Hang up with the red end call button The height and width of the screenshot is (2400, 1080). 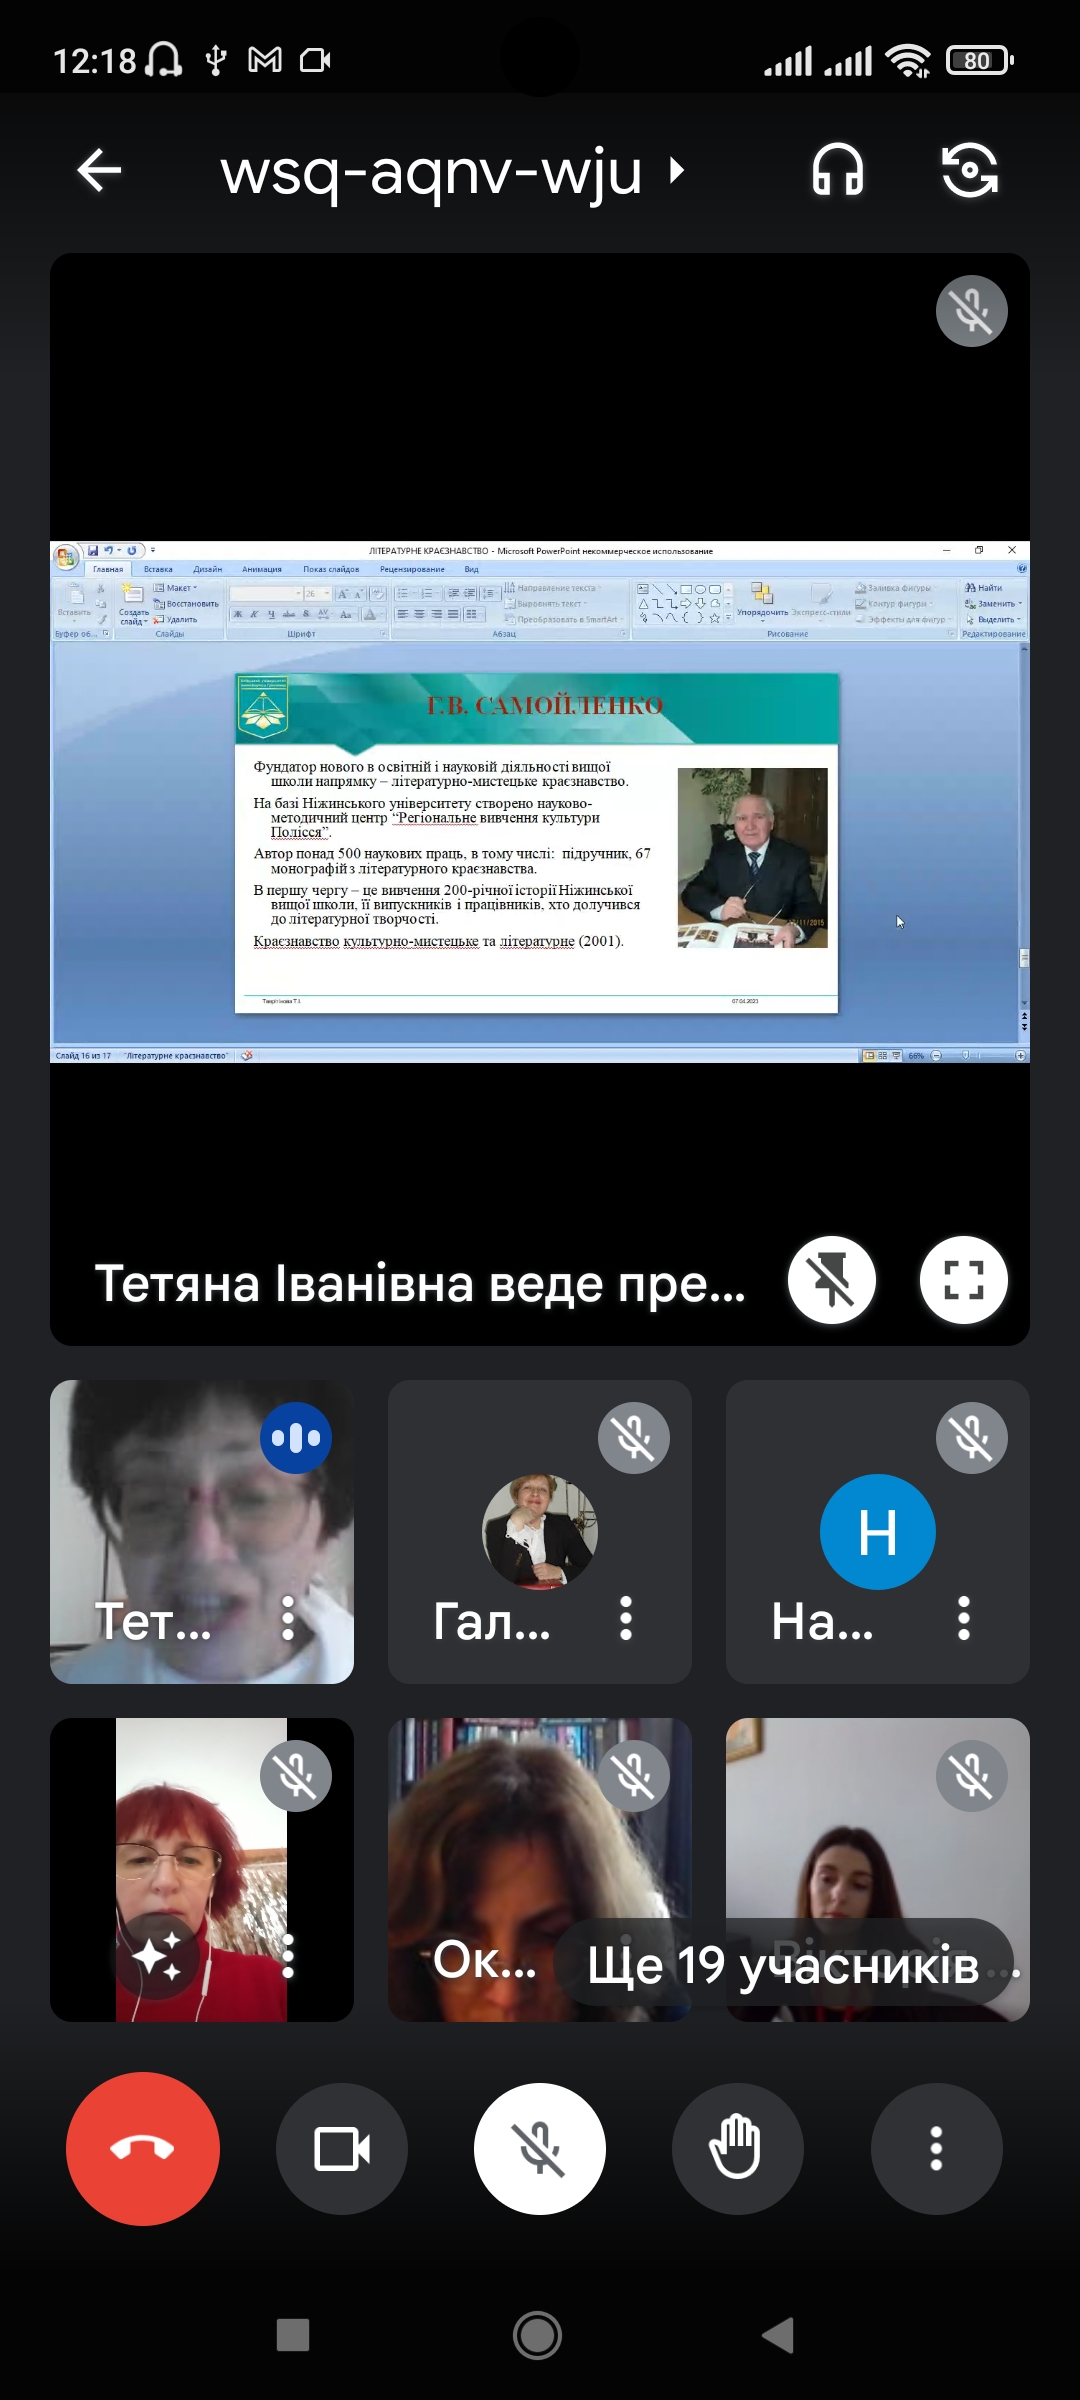(143, 2148)
